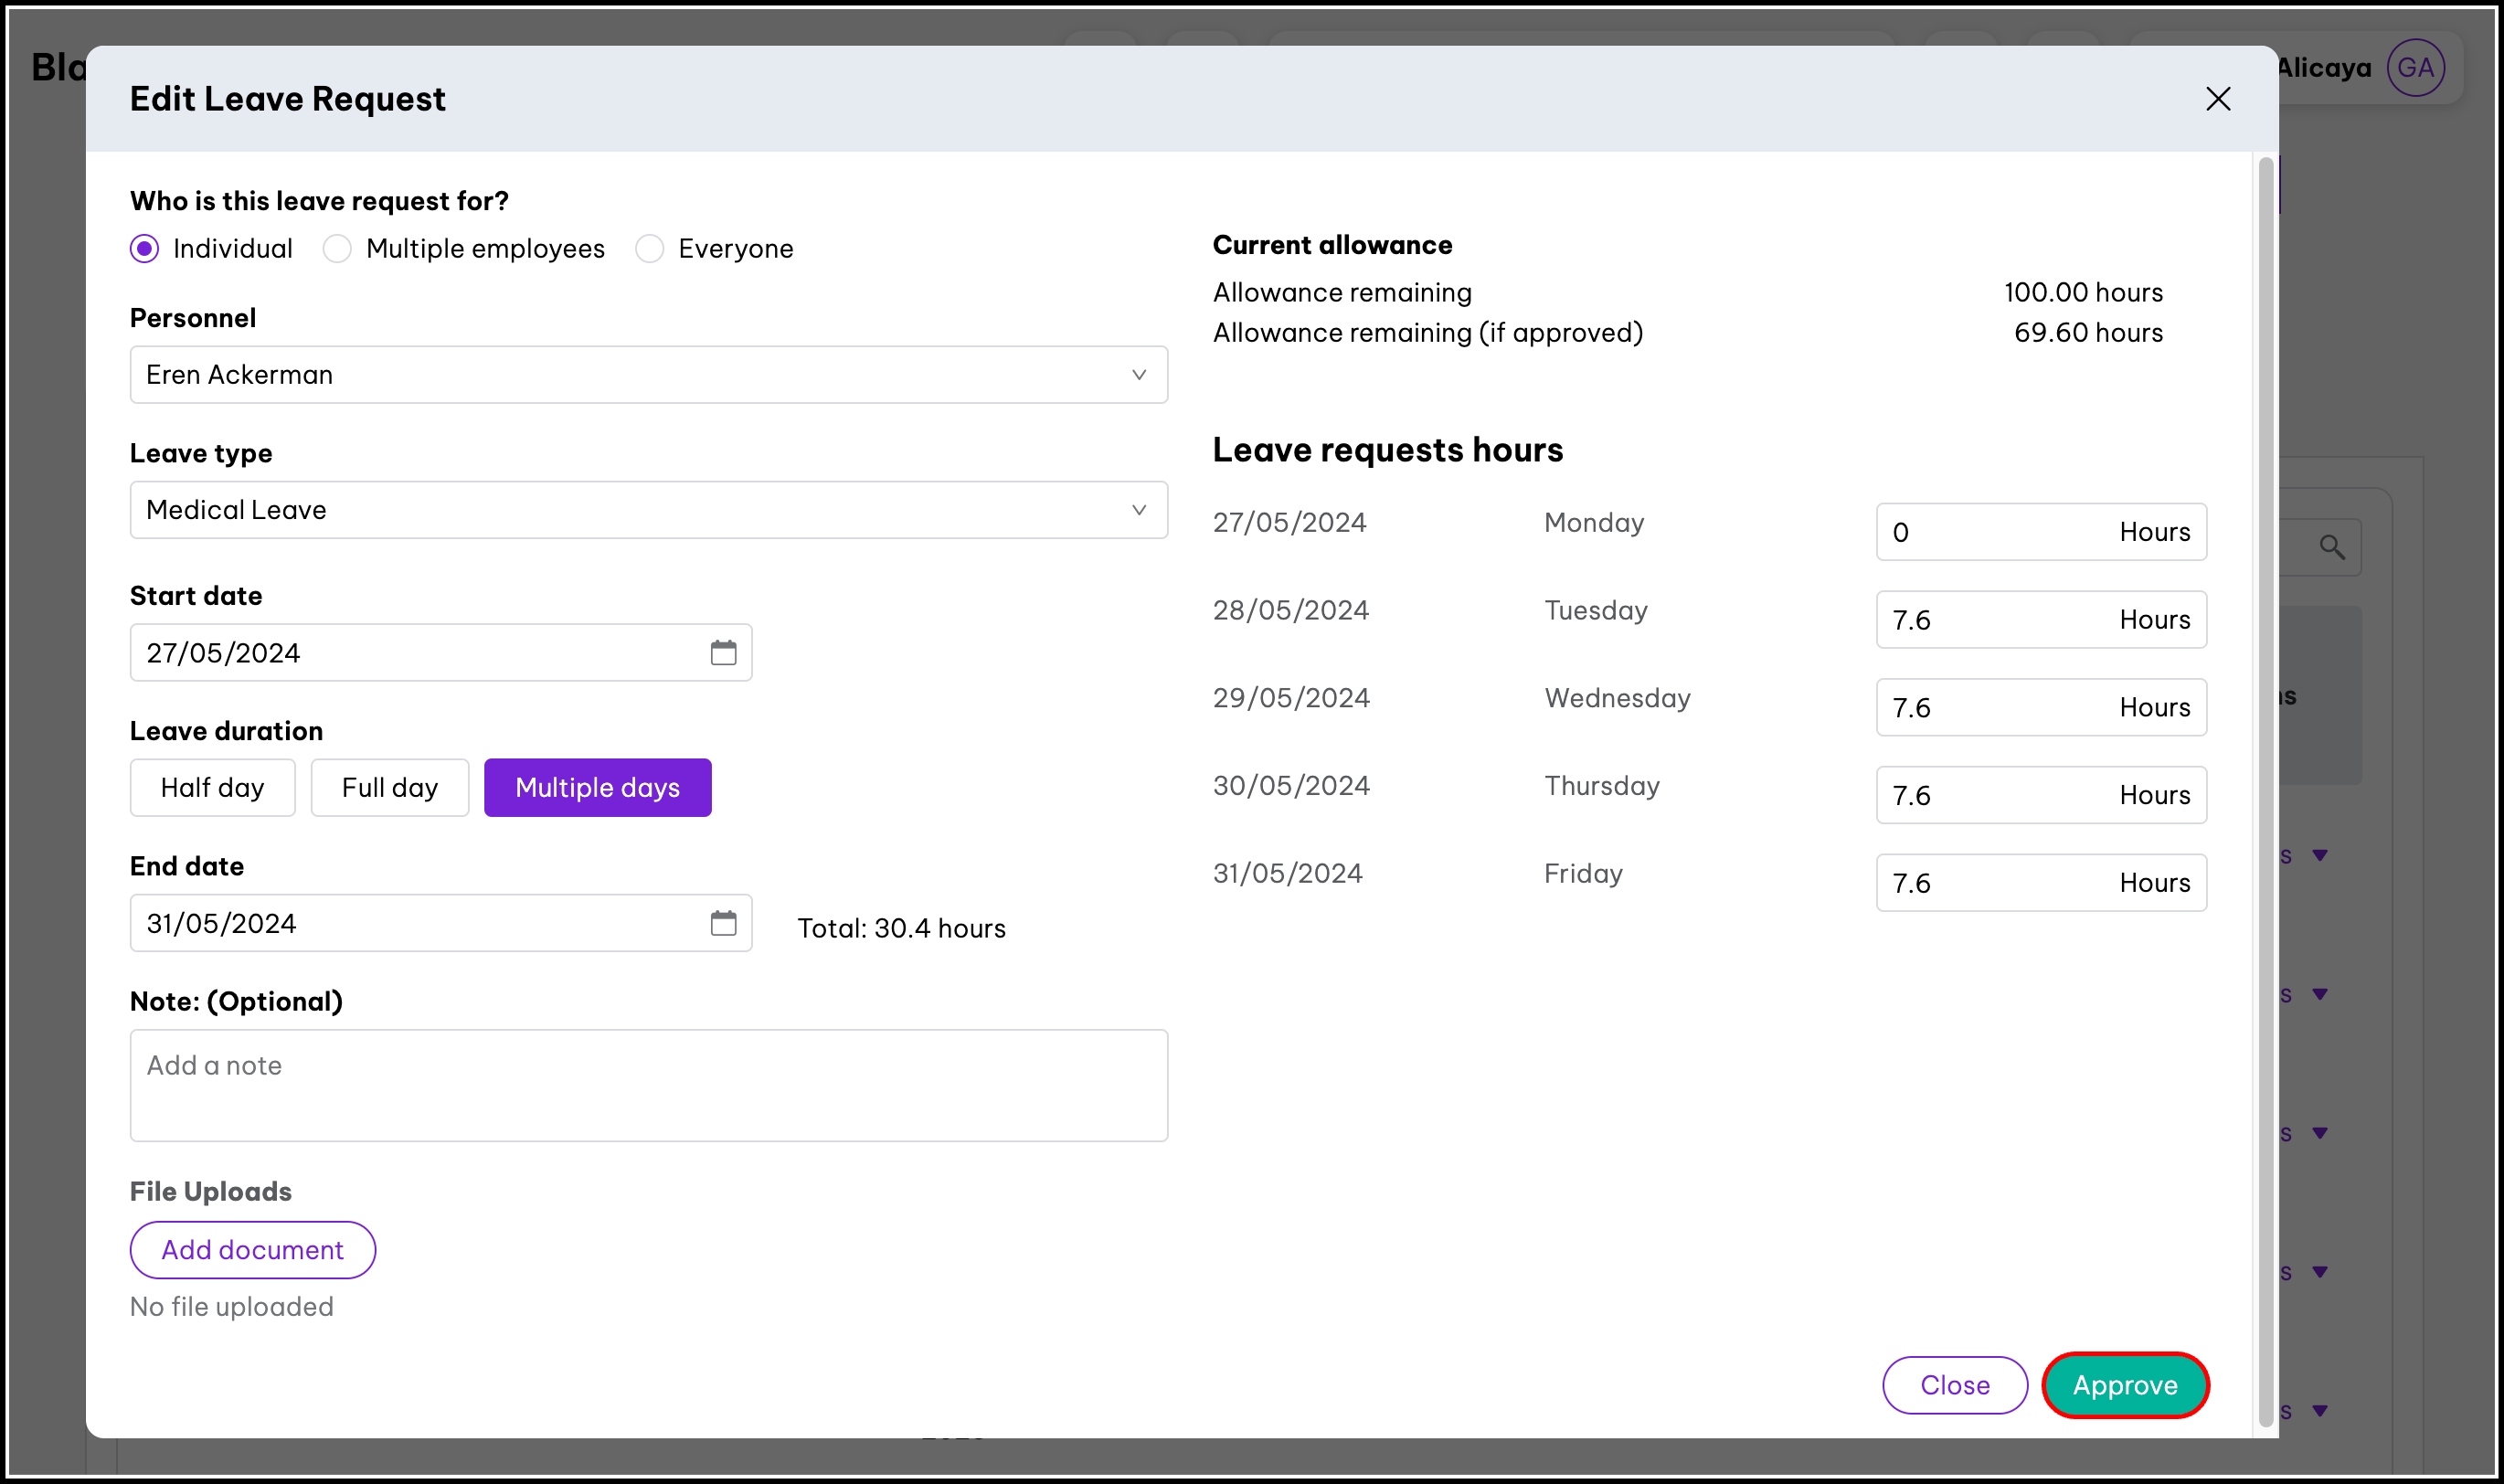The height and width of the screenshot is (1484, 2504).
Task: Open the Start date calendar picker icon
Action: click(x=723, y=653)
